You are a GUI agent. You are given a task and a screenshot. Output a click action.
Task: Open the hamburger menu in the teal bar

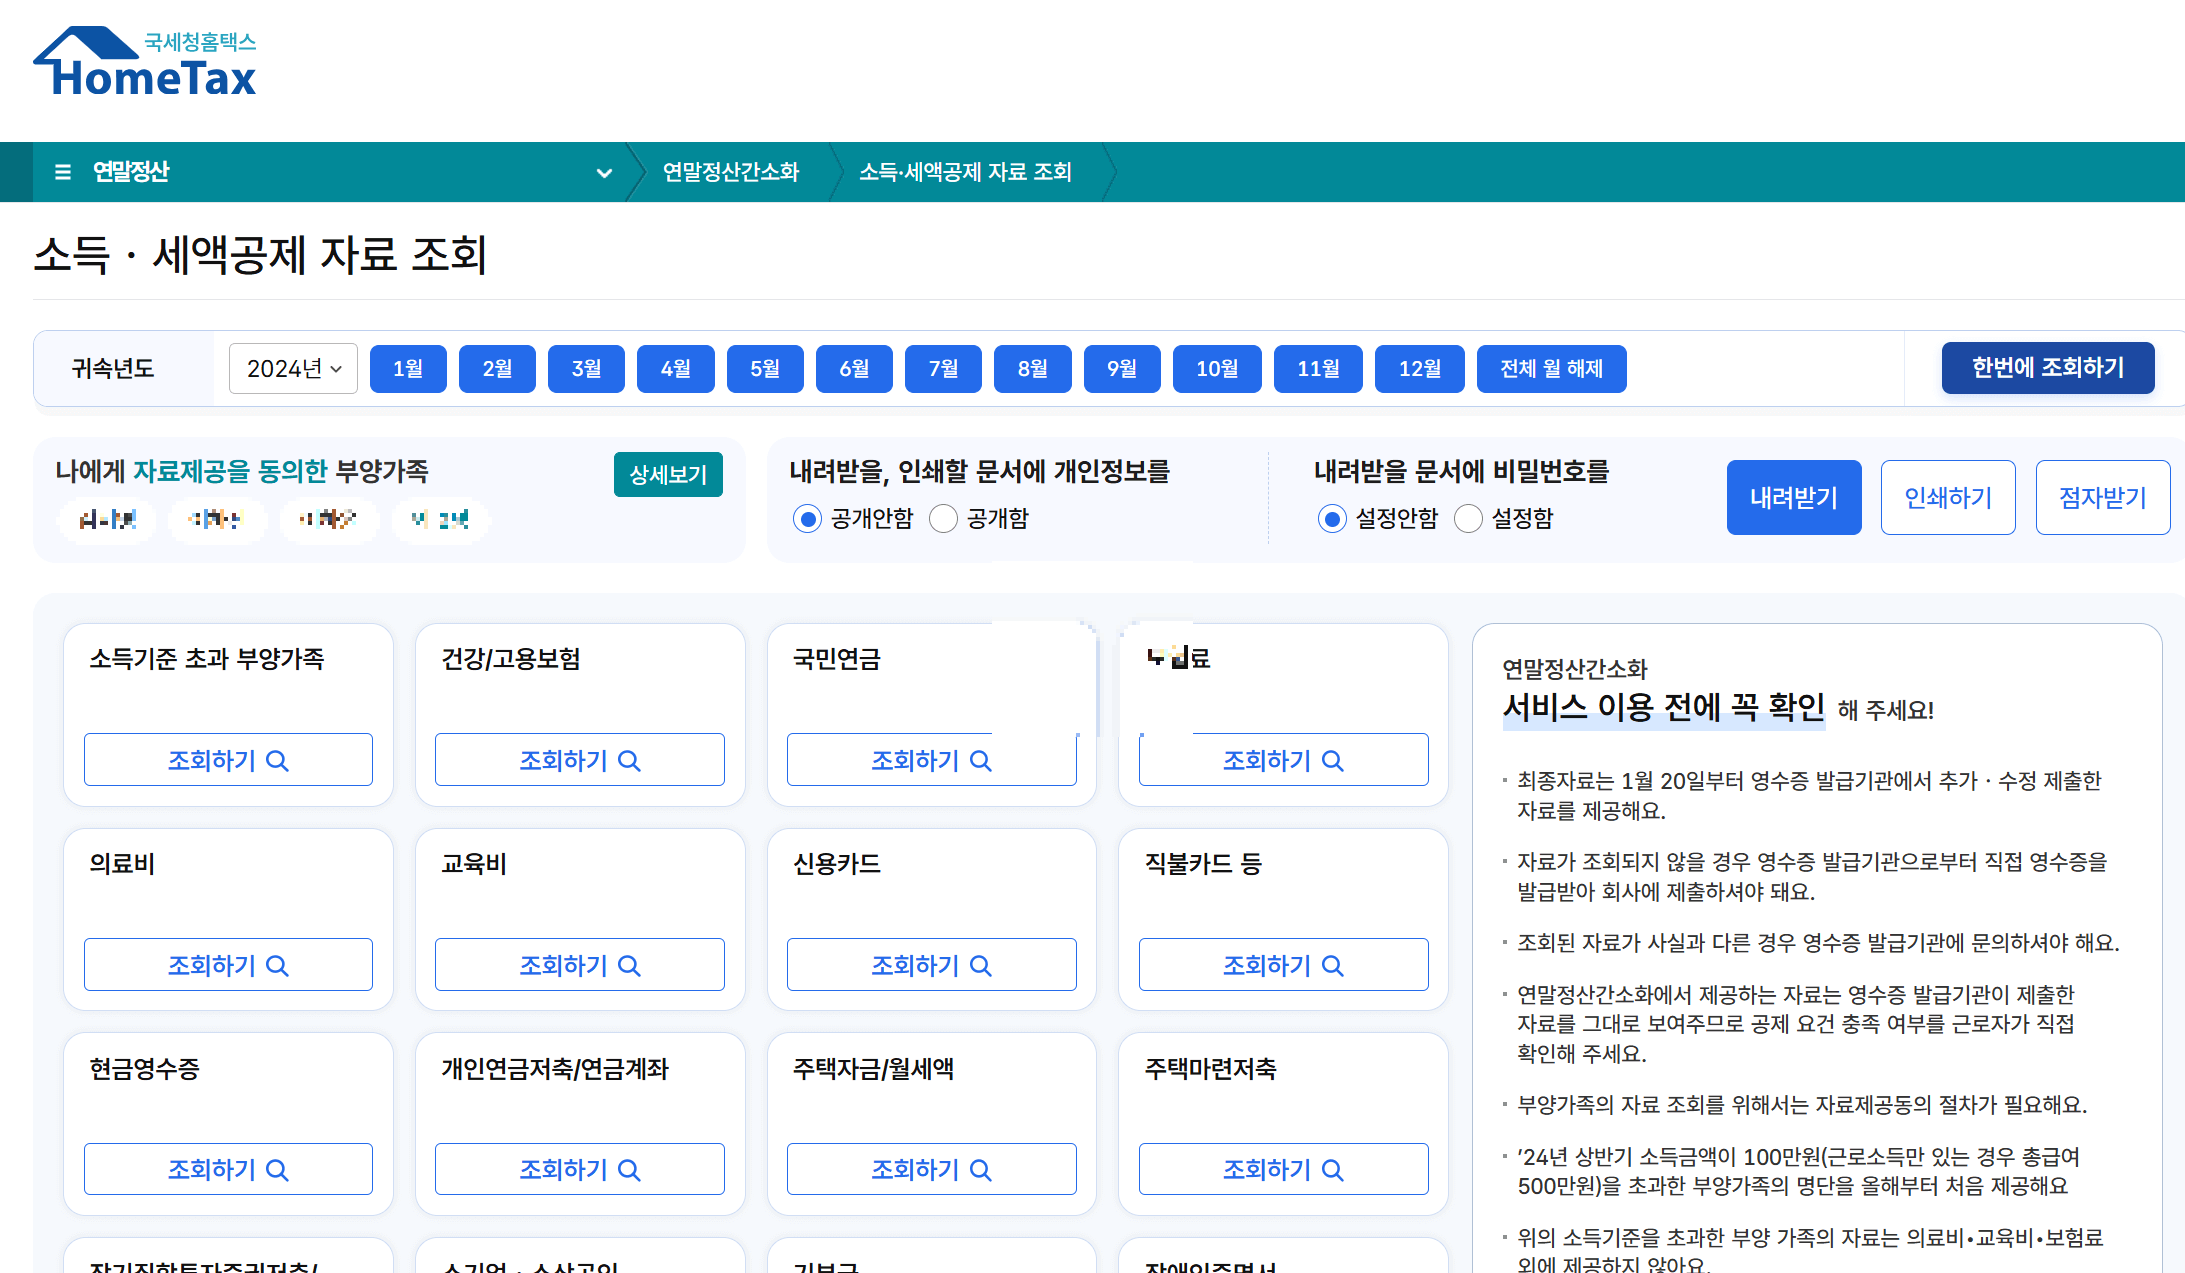click(x=62, y=171)
